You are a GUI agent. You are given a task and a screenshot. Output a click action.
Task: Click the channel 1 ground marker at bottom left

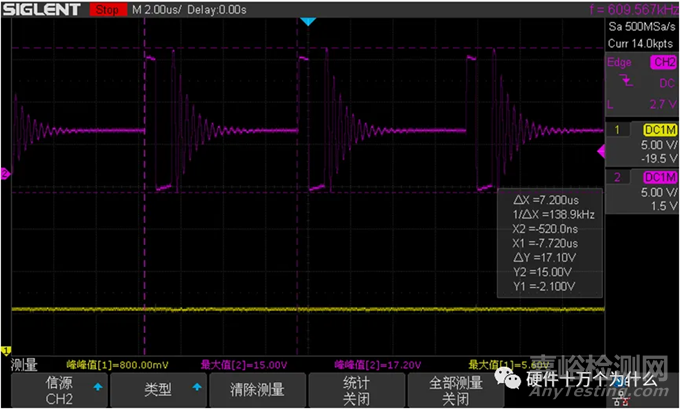[5, 349]
